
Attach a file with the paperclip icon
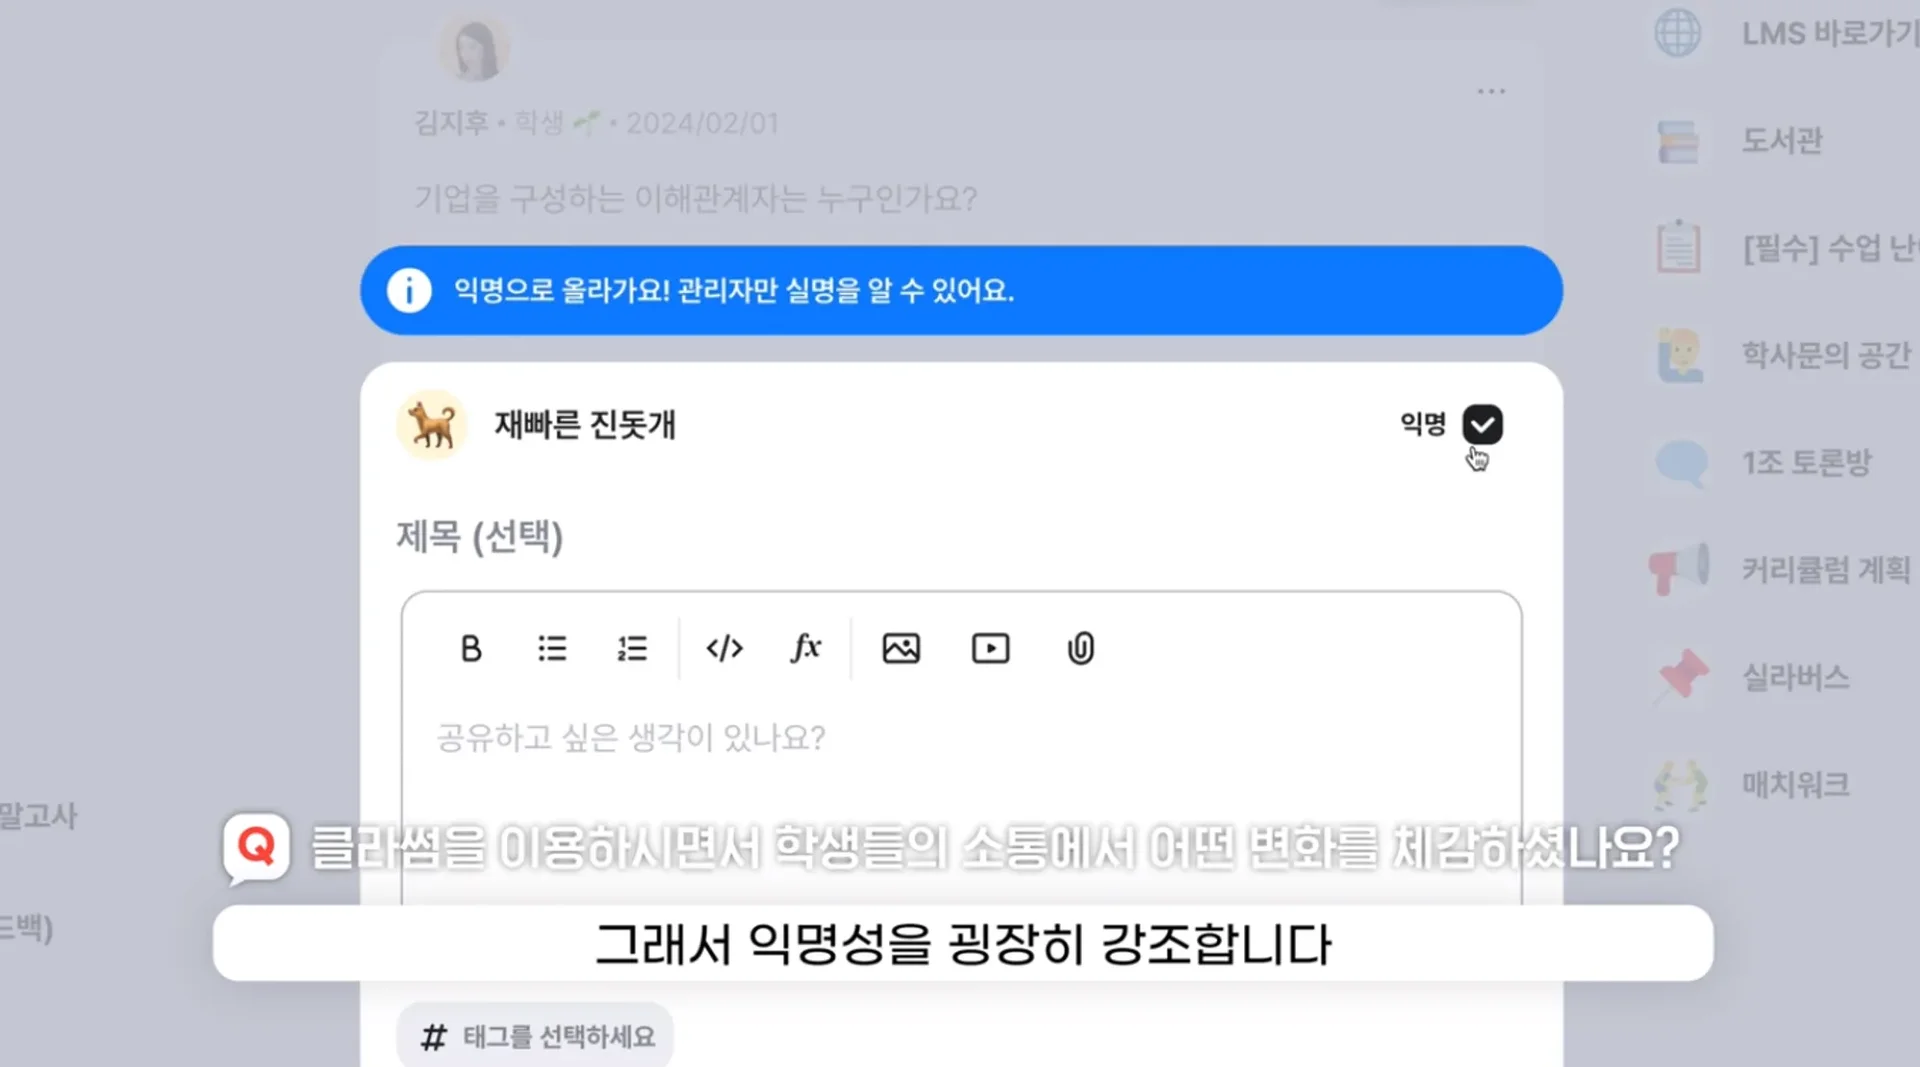coord(1080,649)
